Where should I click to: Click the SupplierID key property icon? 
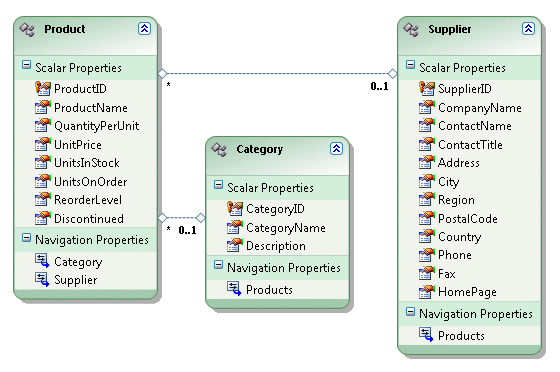point(427,88)
